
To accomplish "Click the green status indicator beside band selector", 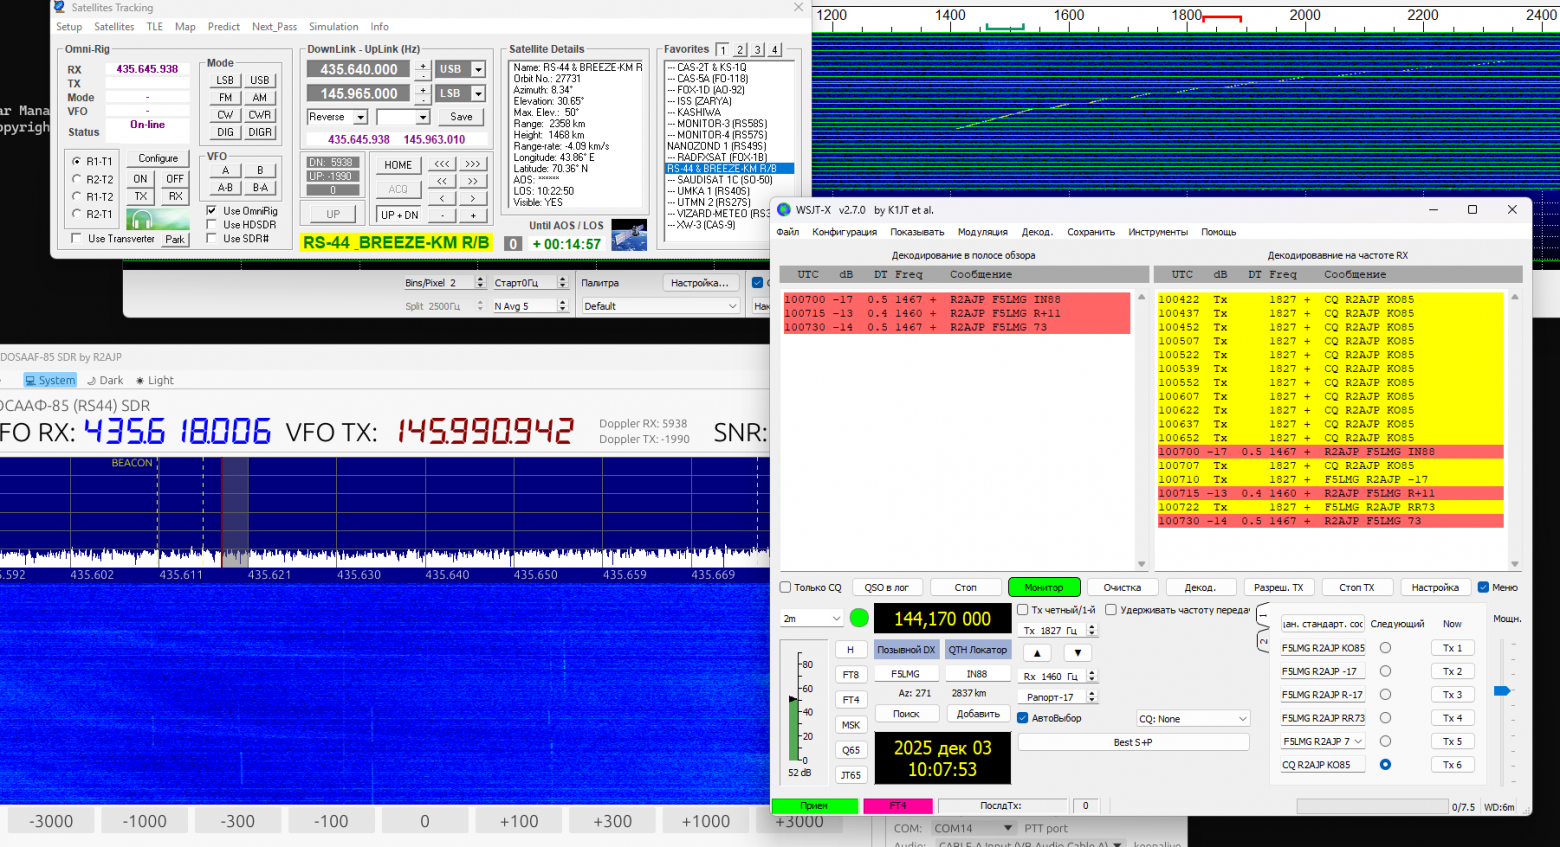I will point(859,618).
